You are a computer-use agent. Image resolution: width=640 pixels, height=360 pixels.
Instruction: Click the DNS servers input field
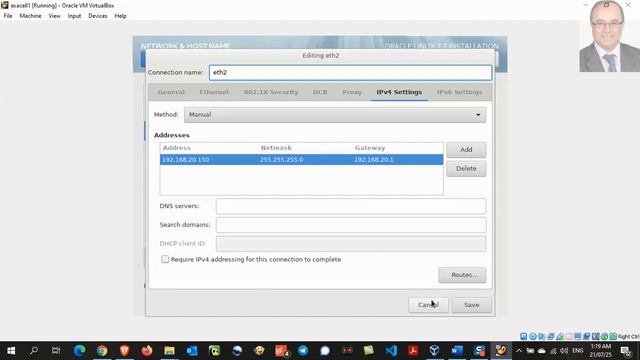click(351, 206)
